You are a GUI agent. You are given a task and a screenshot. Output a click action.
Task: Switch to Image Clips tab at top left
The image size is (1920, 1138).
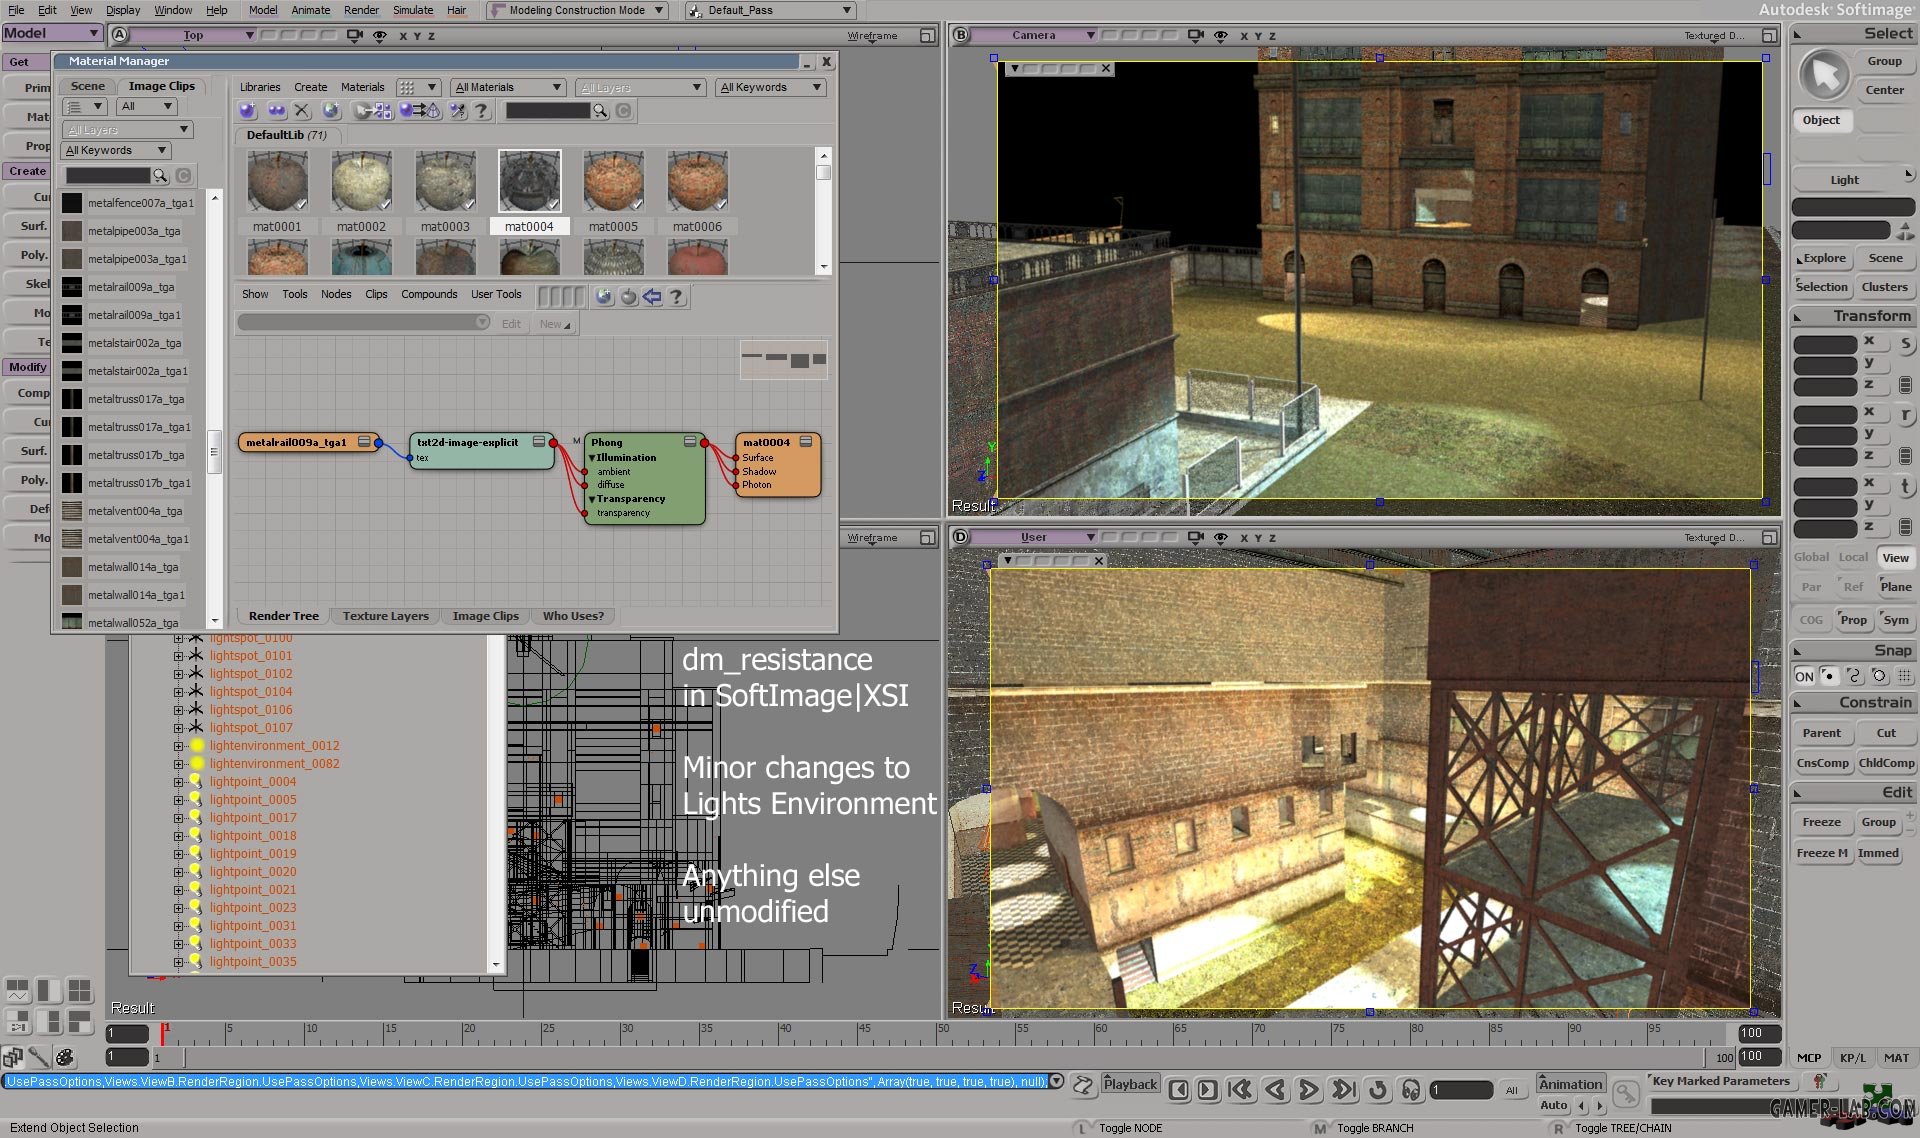tap(162, 86)
